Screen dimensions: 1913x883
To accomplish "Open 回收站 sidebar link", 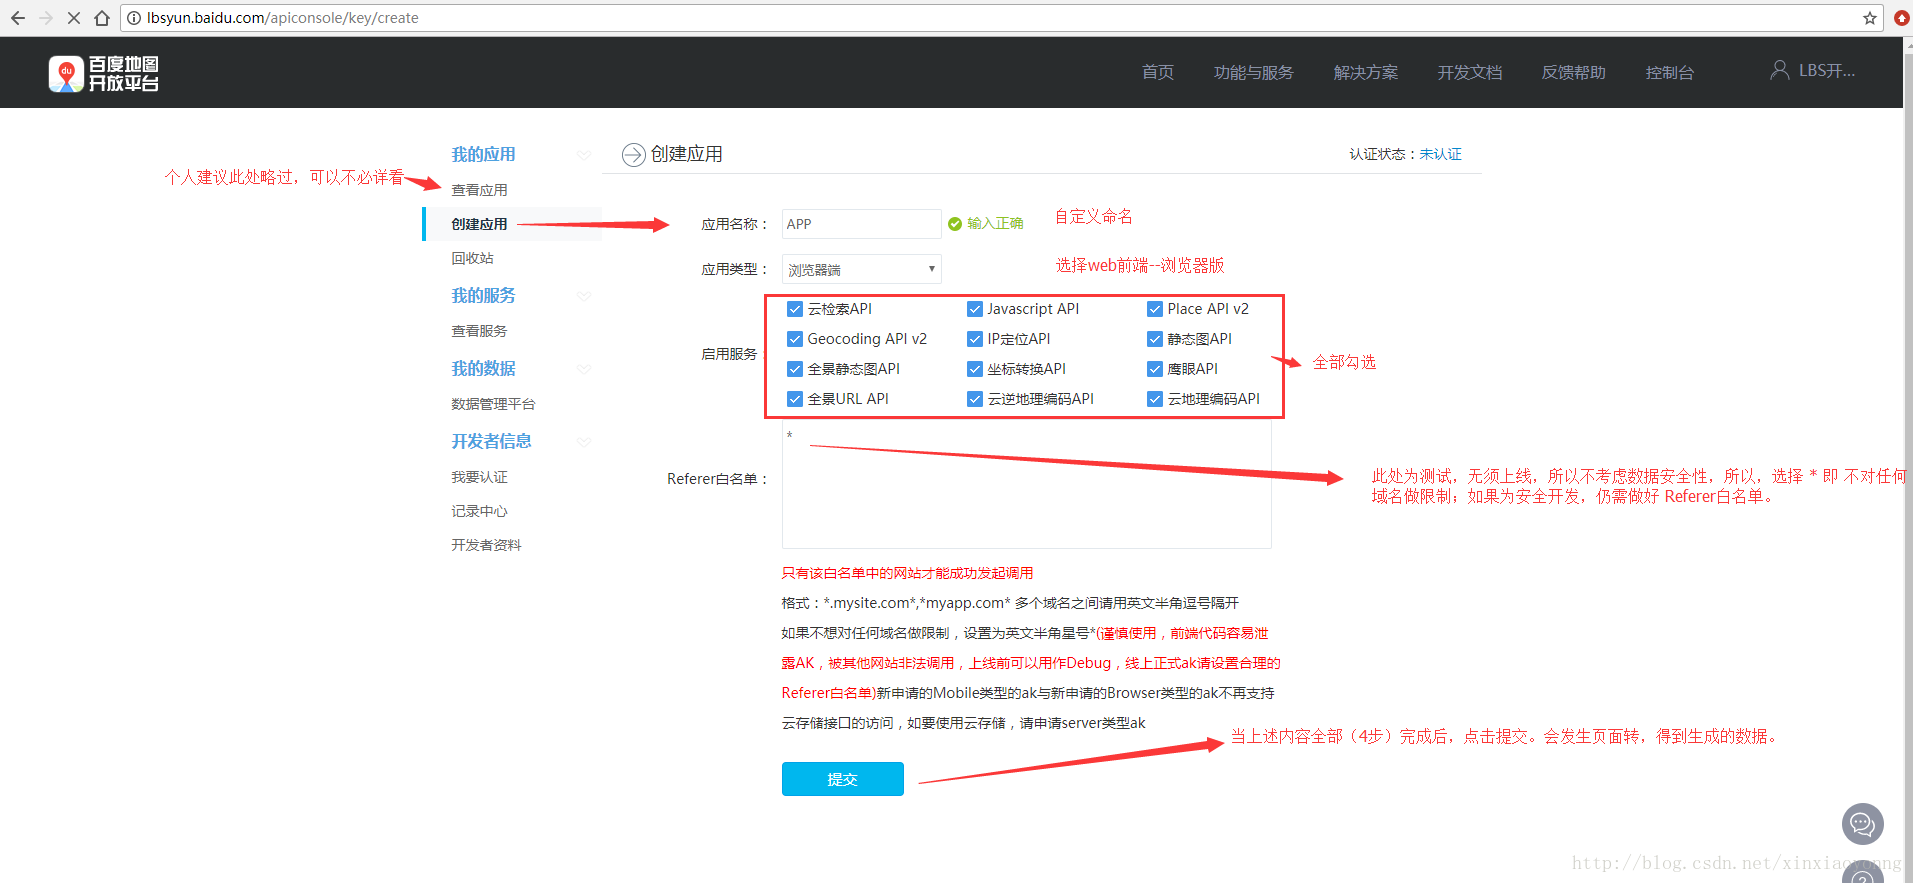I will 472,258.
